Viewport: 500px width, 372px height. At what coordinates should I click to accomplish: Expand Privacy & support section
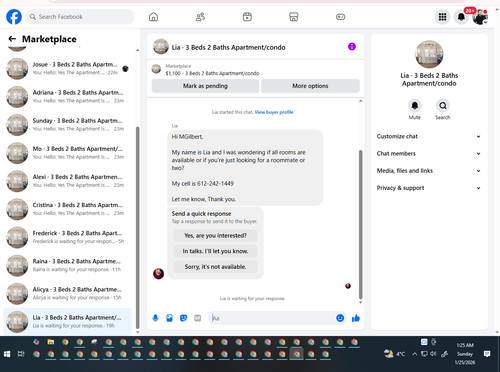(429, 188)
